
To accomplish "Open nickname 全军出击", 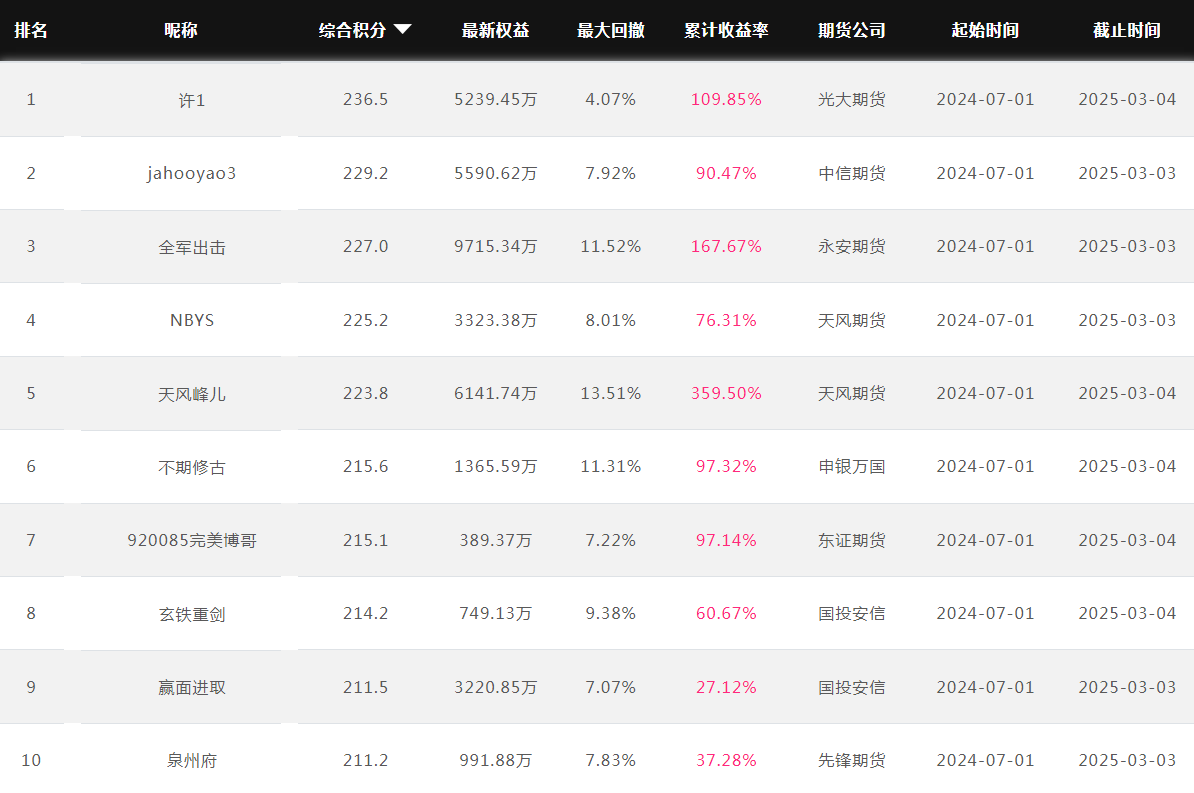I will pos(192,247).
